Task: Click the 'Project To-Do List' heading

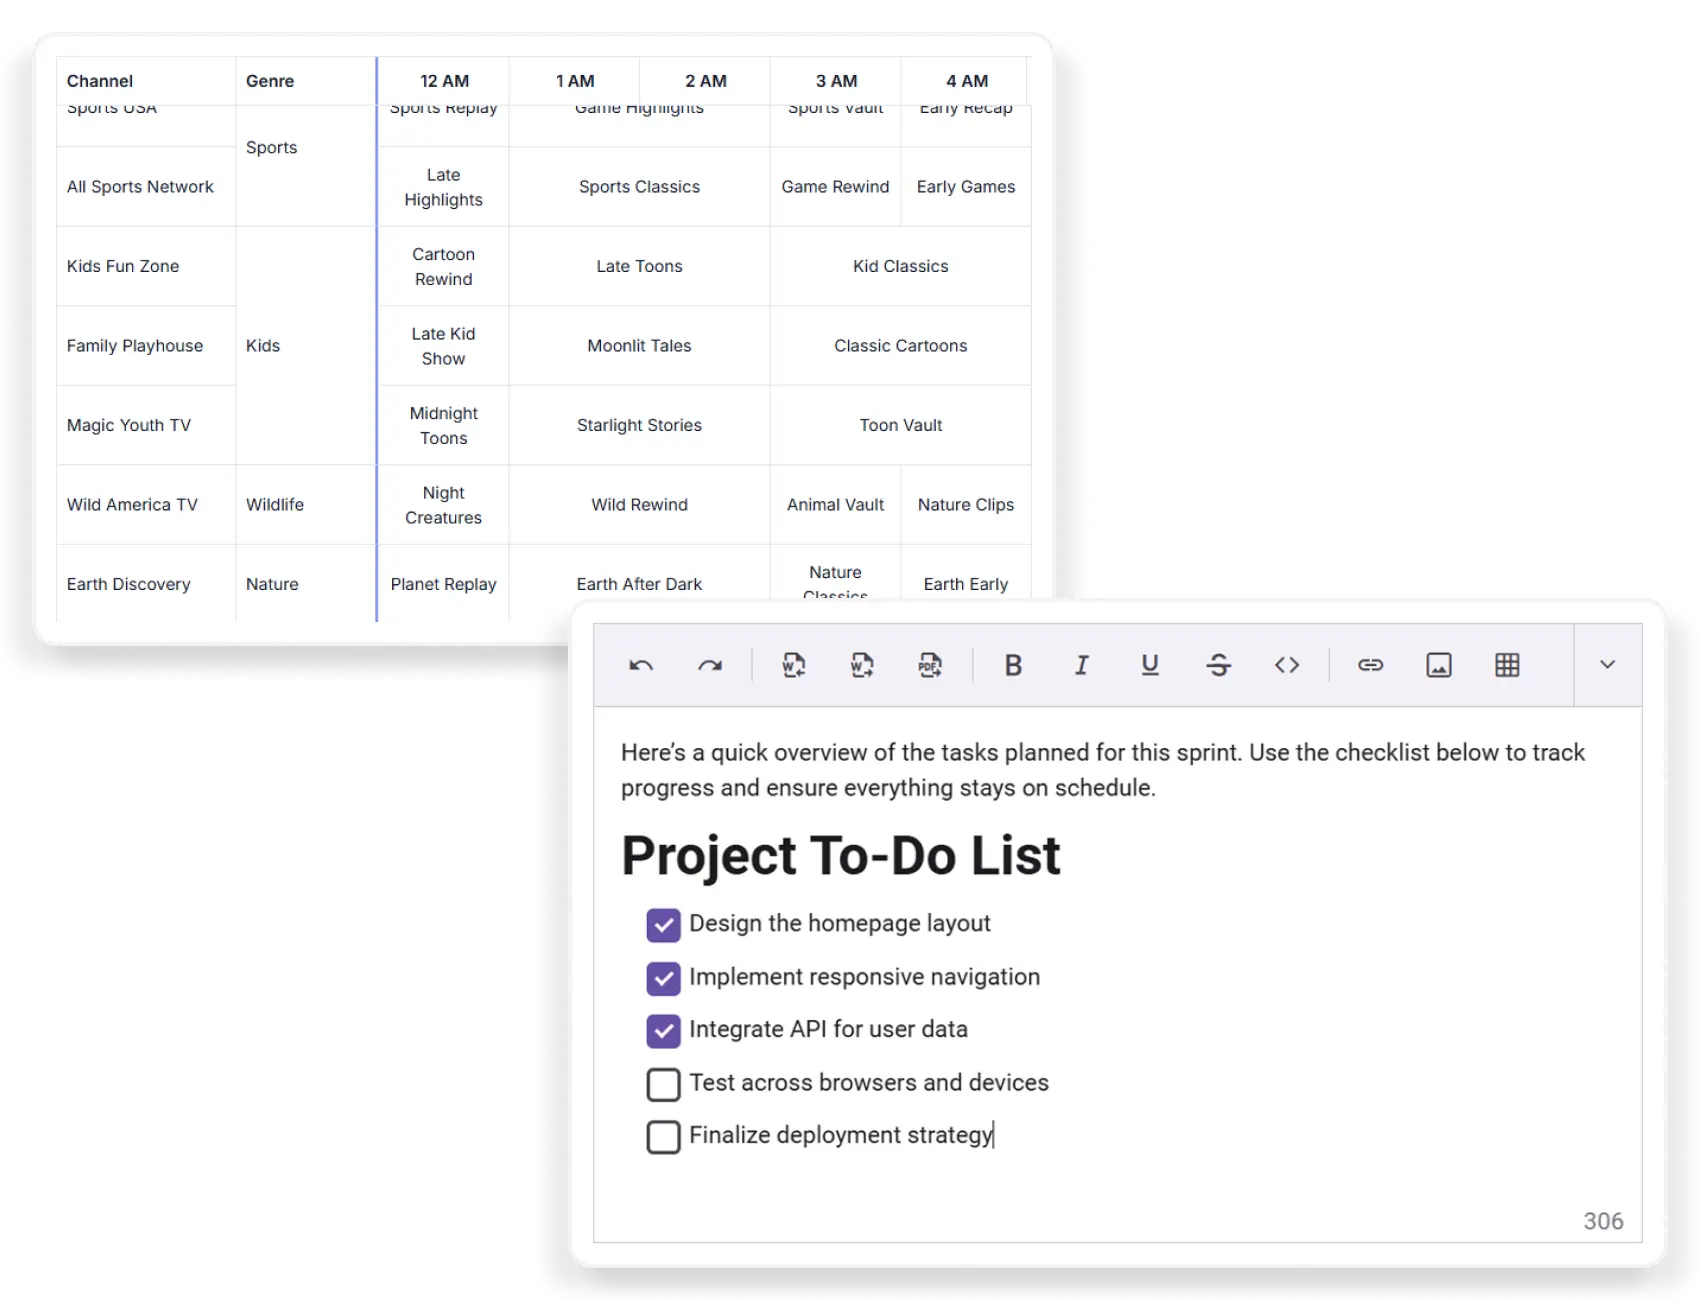Action: (x=840, y=856)
